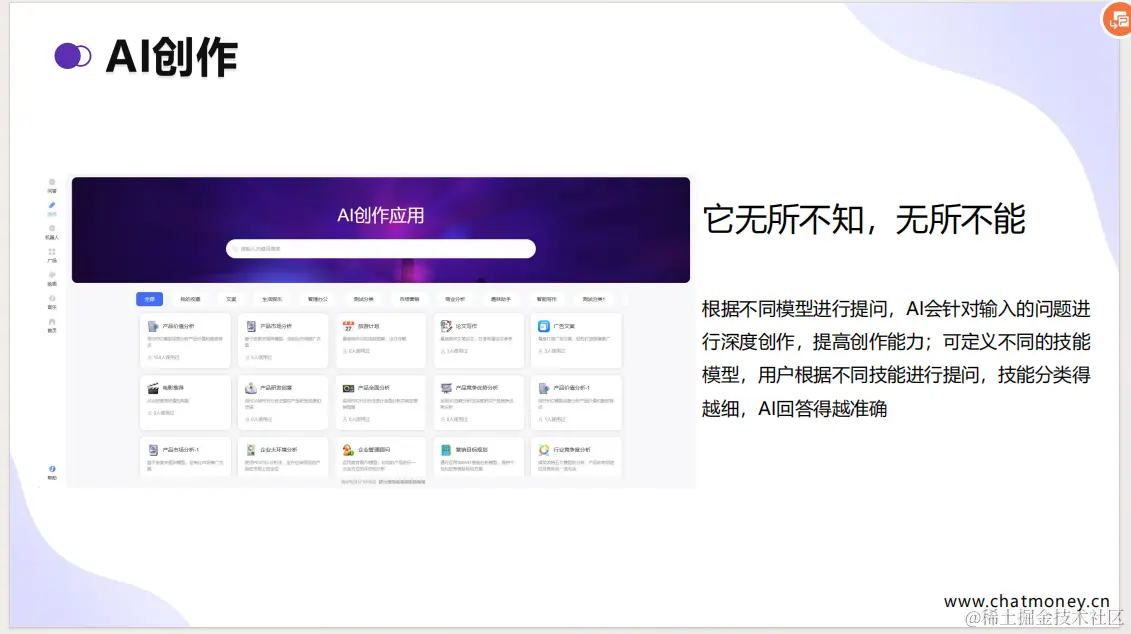
Task: Click the purple toggle-shaped bullet beside AI创作
Action: [x=73, y=56]
